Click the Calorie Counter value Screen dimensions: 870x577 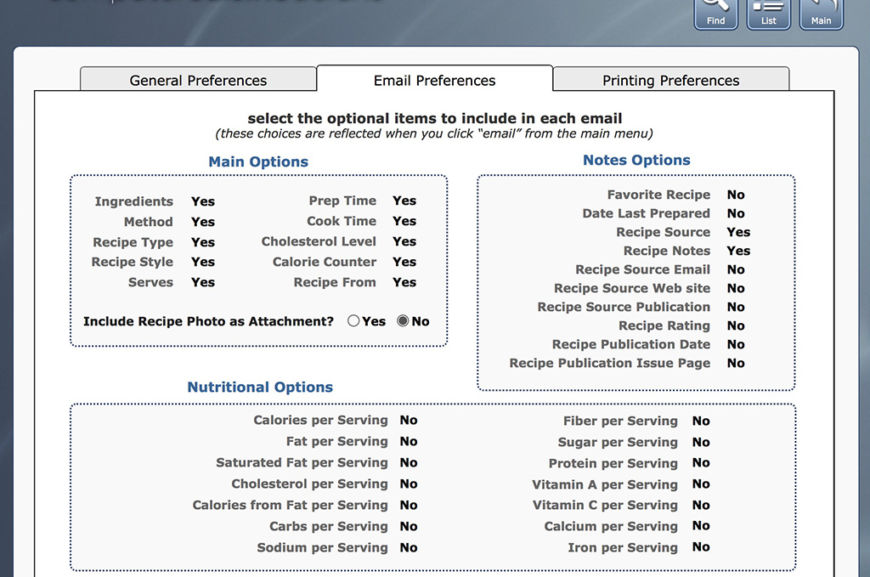404,262
